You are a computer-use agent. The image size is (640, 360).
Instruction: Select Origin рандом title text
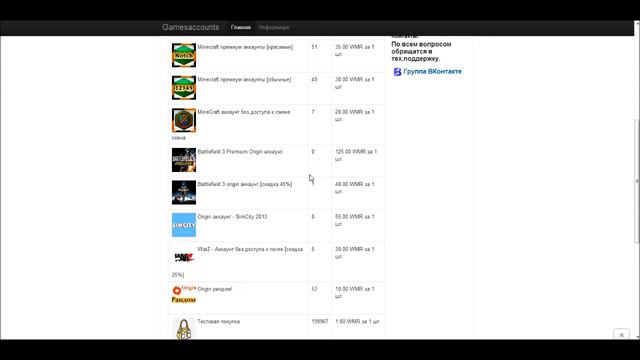pos(214,289)
